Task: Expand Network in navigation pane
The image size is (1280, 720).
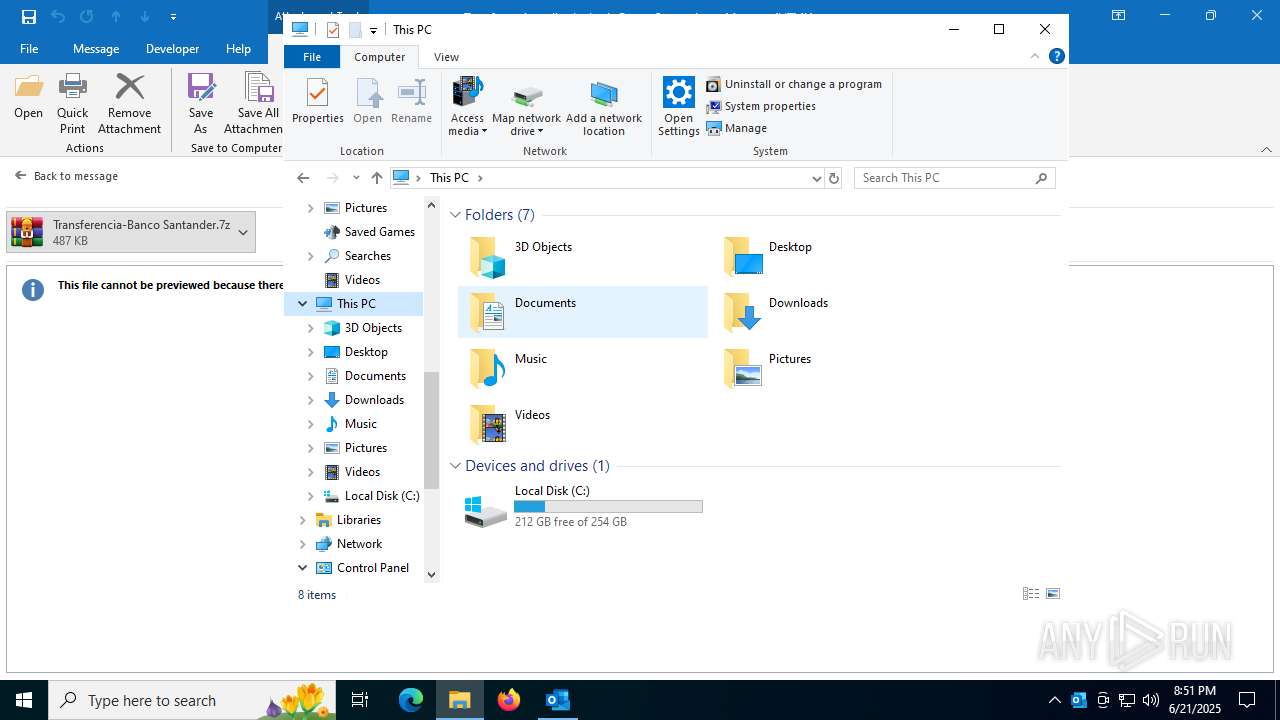Action: point(302,544)
